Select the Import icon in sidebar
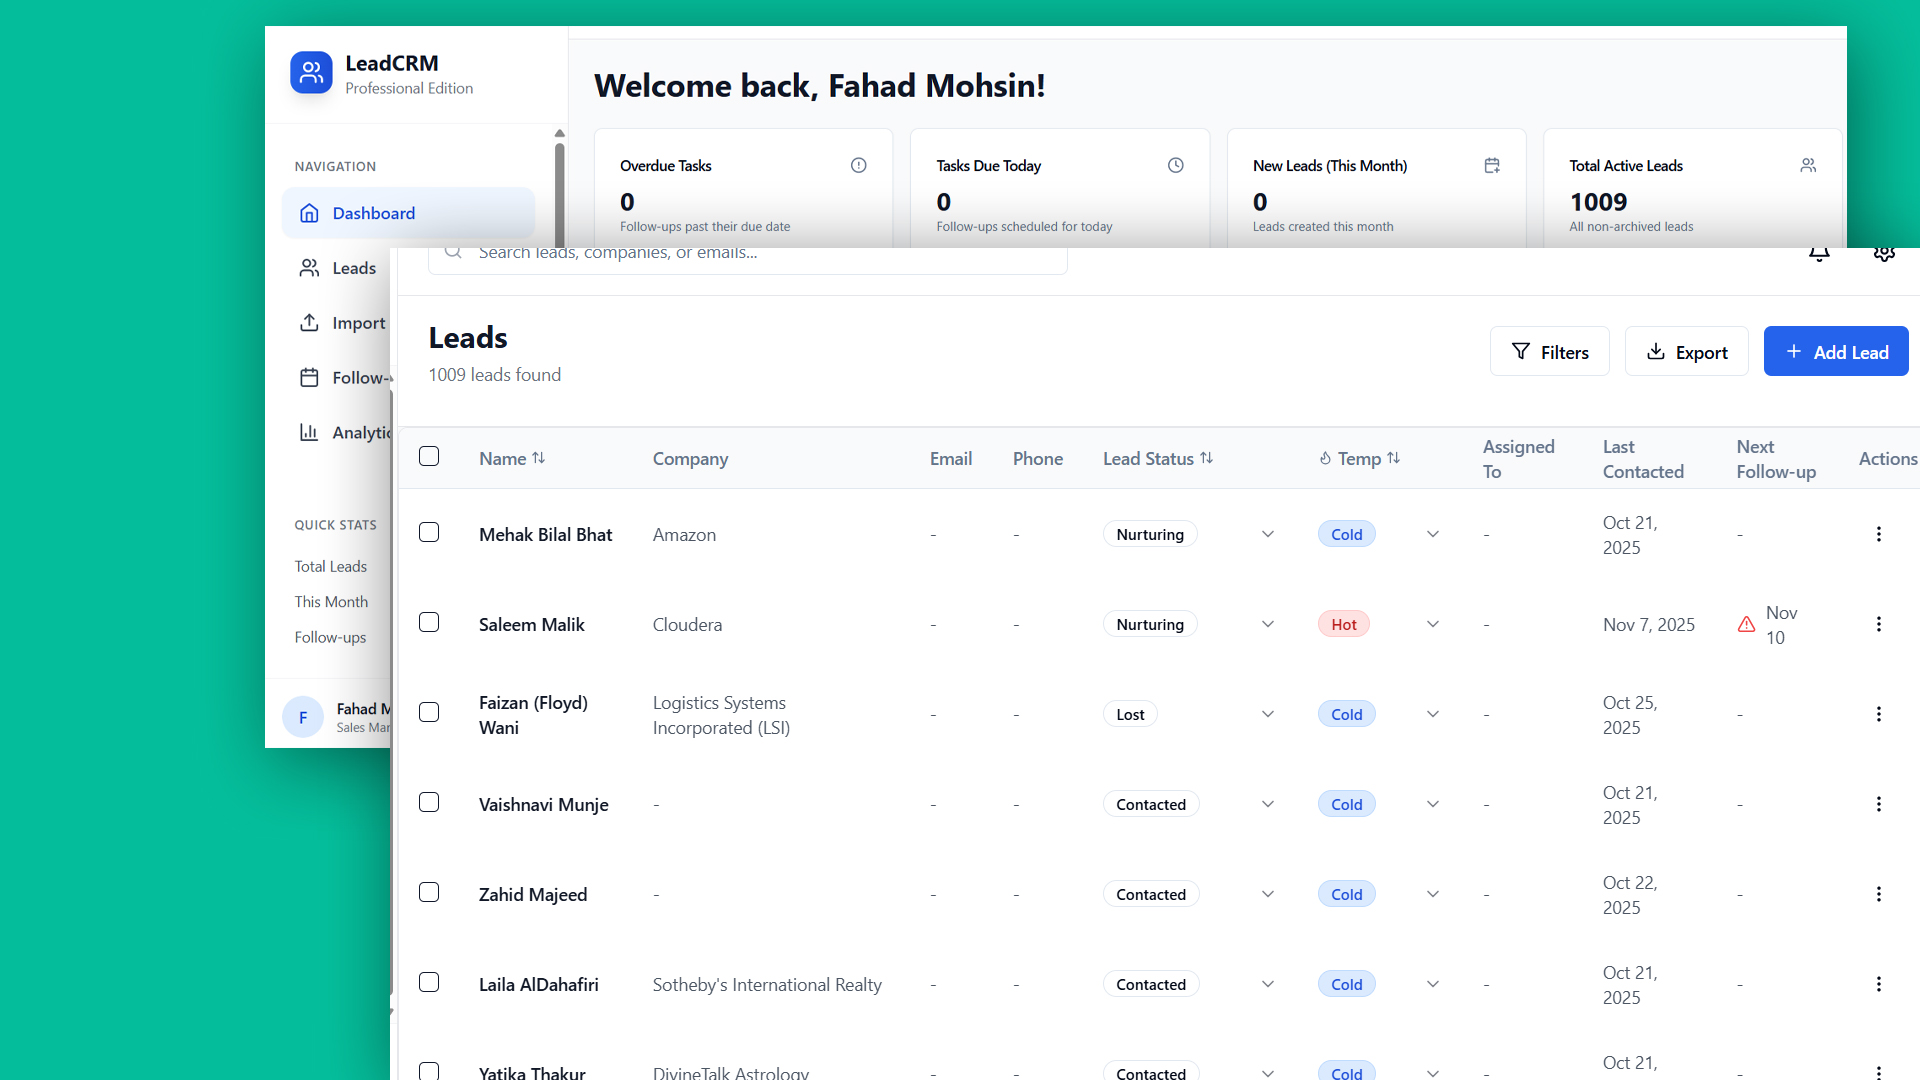This screenshot has height=1080, width=1920. click(311, 322)
